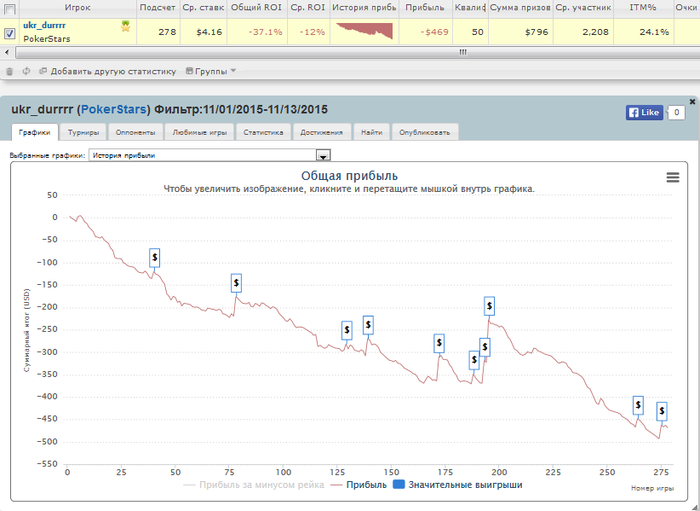Sort by Подсчет column header
The height and width of the screenshot is (511, 700).
[x=158, y=8]
